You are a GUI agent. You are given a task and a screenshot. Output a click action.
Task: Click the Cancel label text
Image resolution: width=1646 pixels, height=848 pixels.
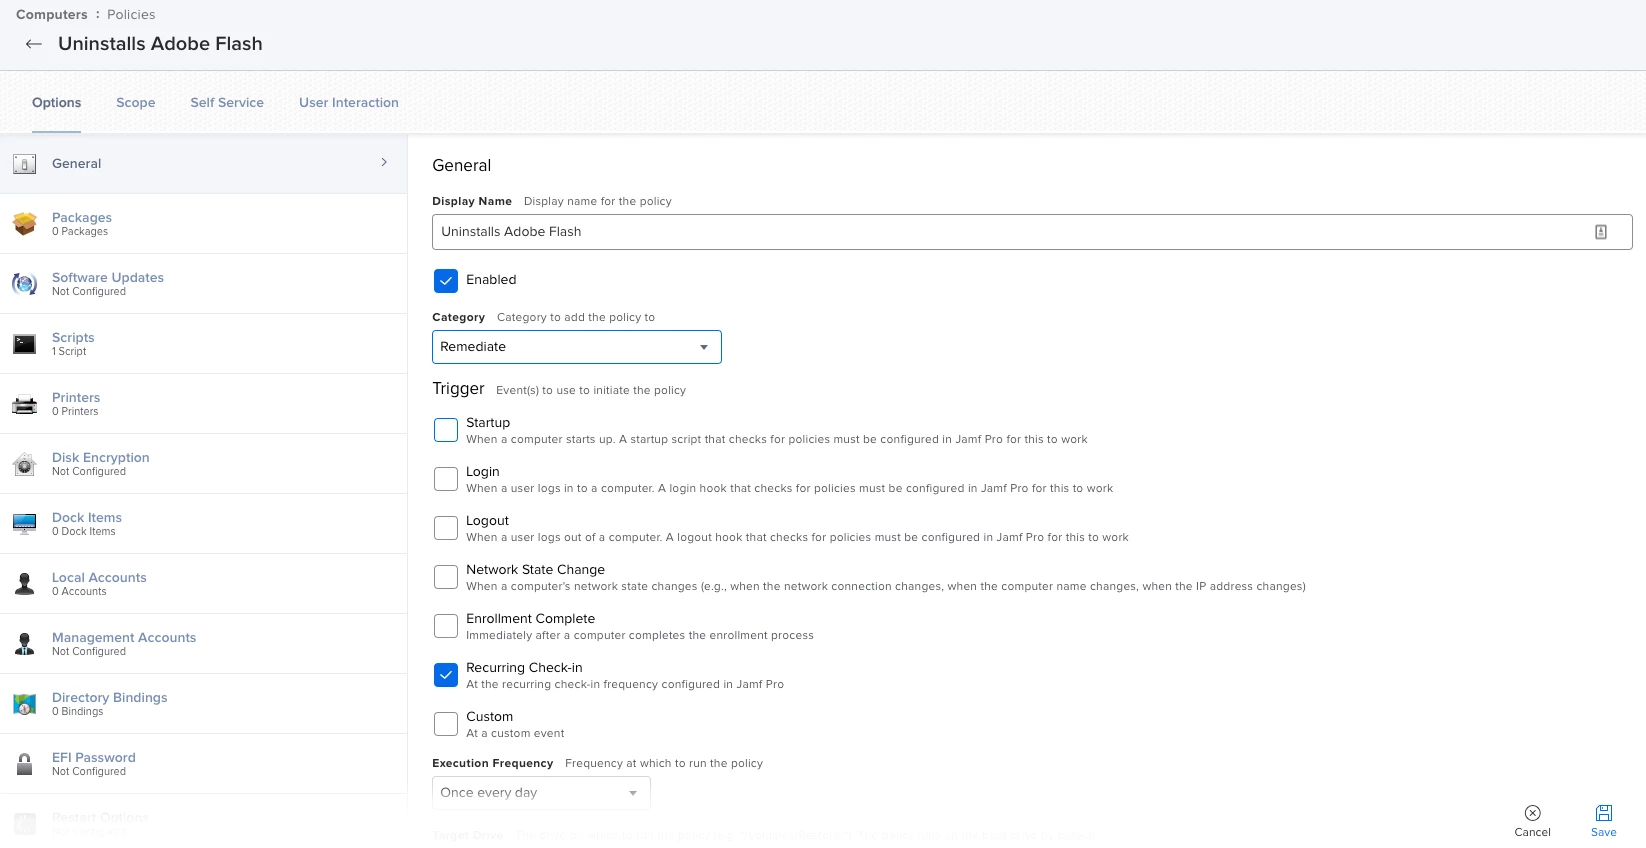1532,832
